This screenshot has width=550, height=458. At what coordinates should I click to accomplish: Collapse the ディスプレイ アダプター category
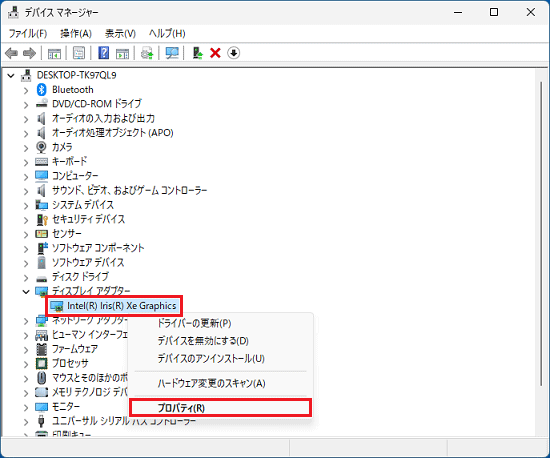pyautogui.click(x=26, y=291)
